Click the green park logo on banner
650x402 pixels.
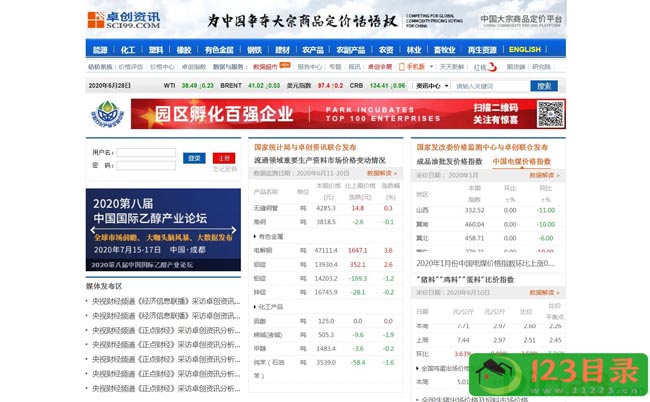[x=108, y=114]
